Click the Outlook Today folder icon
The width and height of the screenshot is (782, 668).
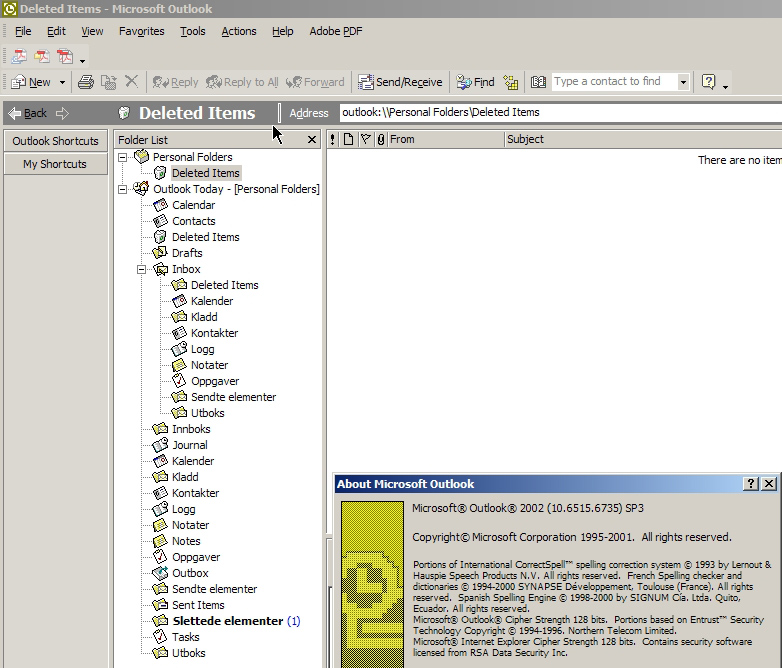click(141, 189)
